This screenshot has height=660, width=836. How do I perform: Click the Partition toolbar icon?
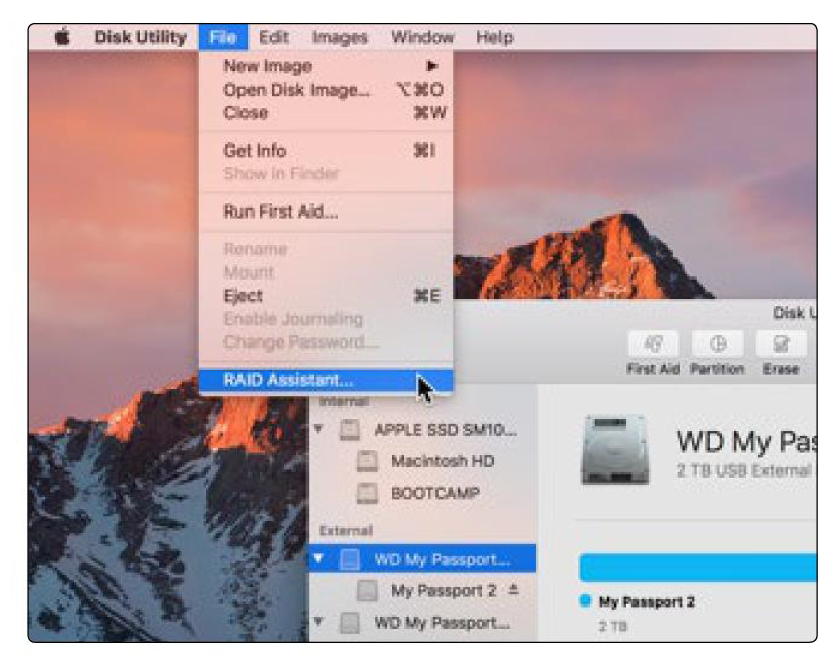click(717, 344)
